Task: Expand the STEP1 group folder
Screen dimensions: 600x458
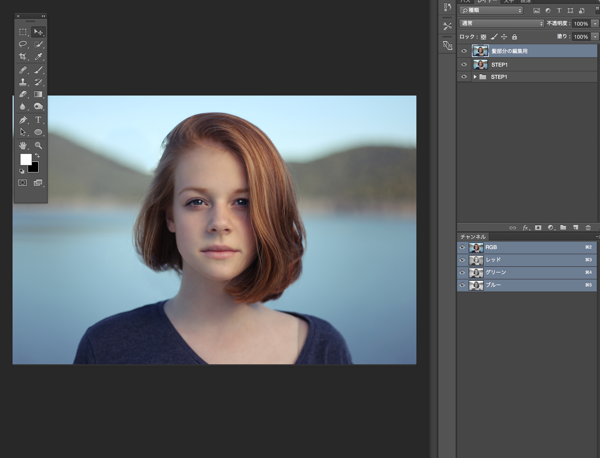Action: pyautogui.click(x=475, y=77)
